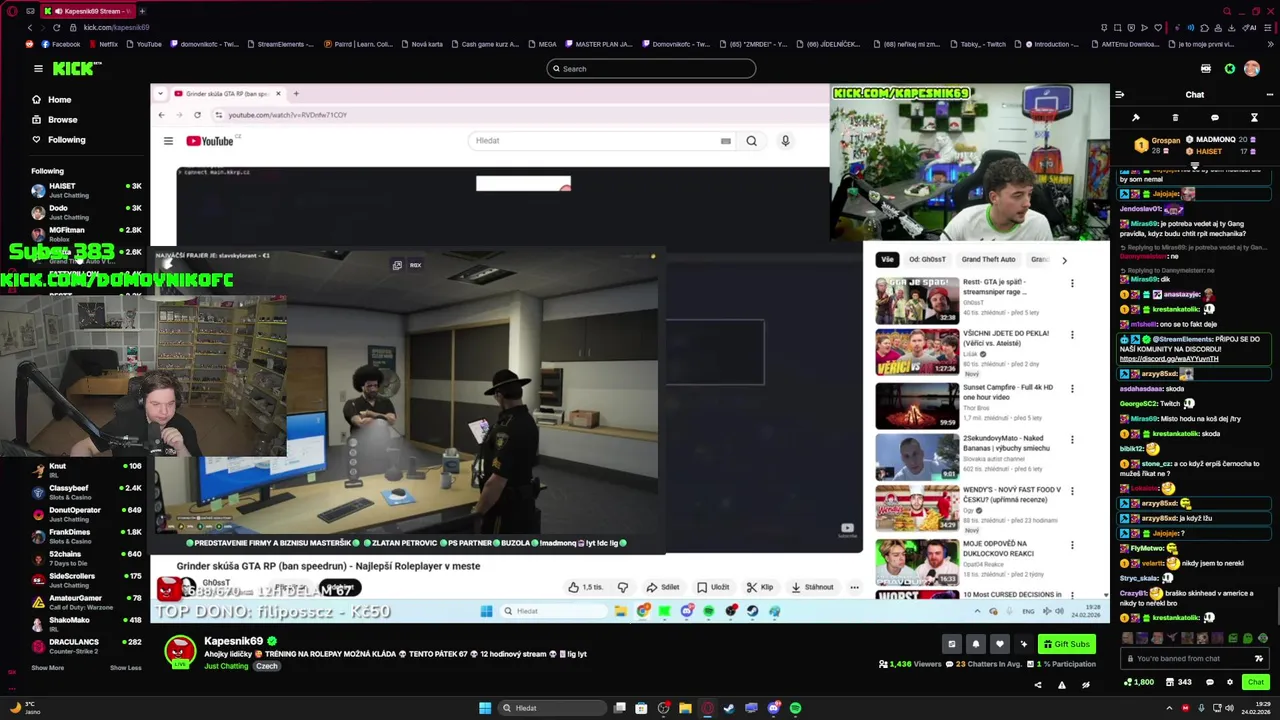Share the stream via share icon
1280x720 pixels.
tap(1037, 685)
